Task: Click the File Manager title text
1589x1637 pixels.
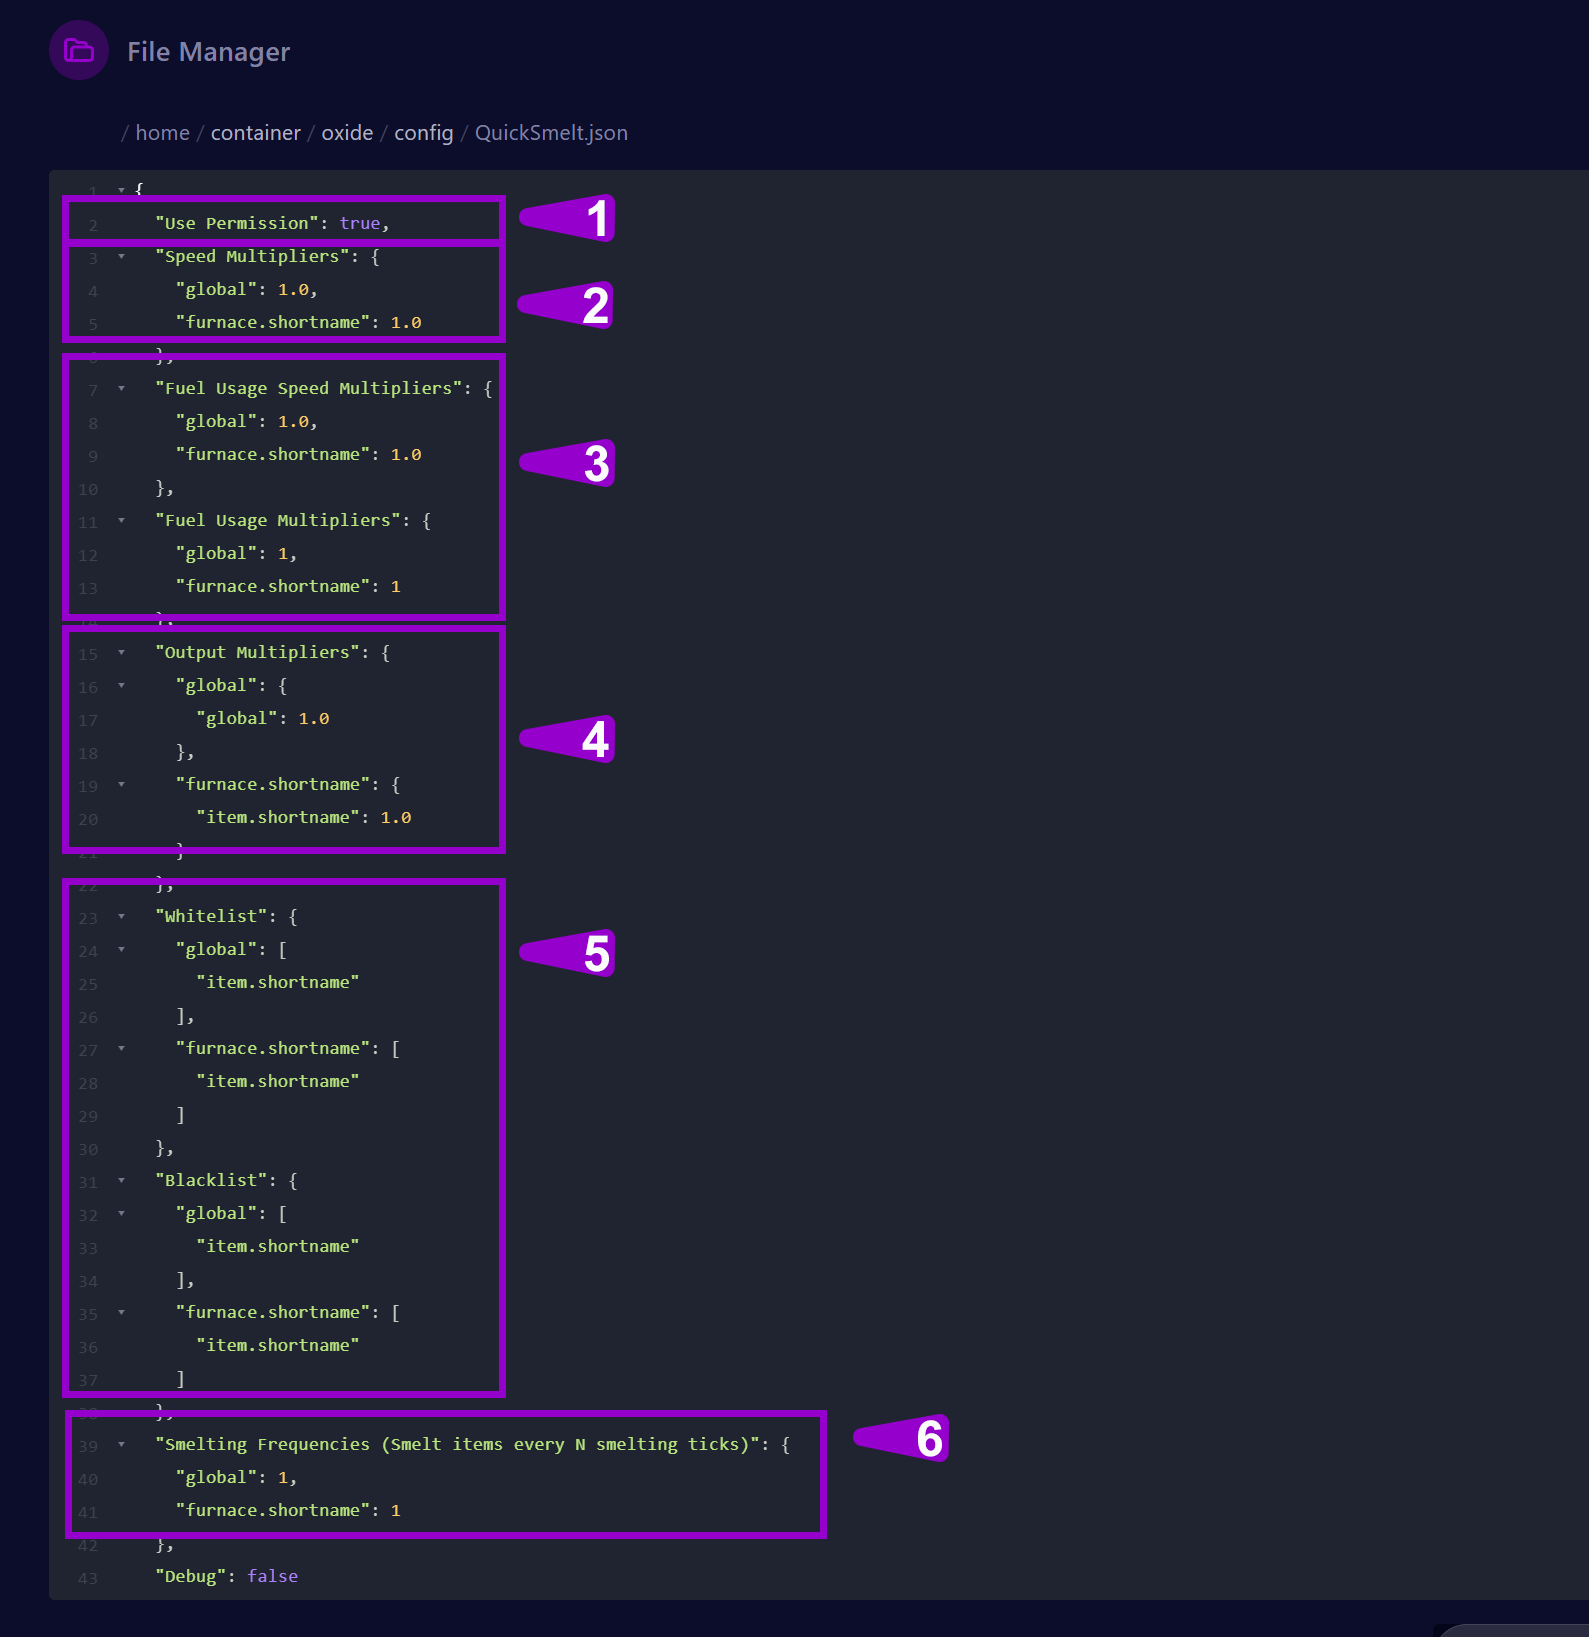Action: (x=208, y=52)
